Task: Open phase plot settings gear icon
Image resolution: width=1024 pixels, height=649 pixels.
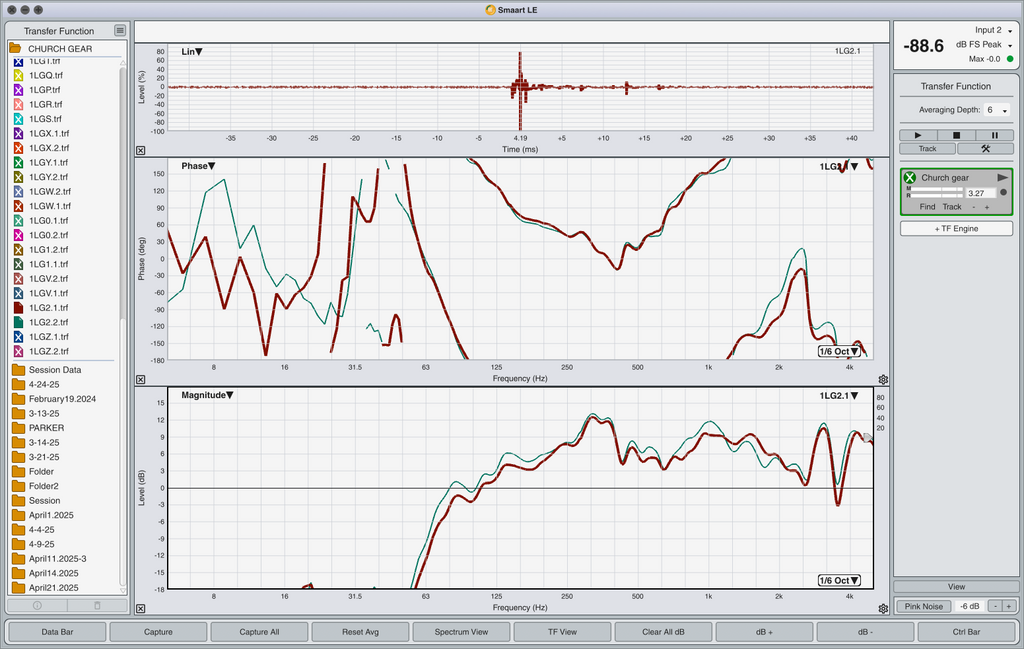Action: [x=883, y=379]
